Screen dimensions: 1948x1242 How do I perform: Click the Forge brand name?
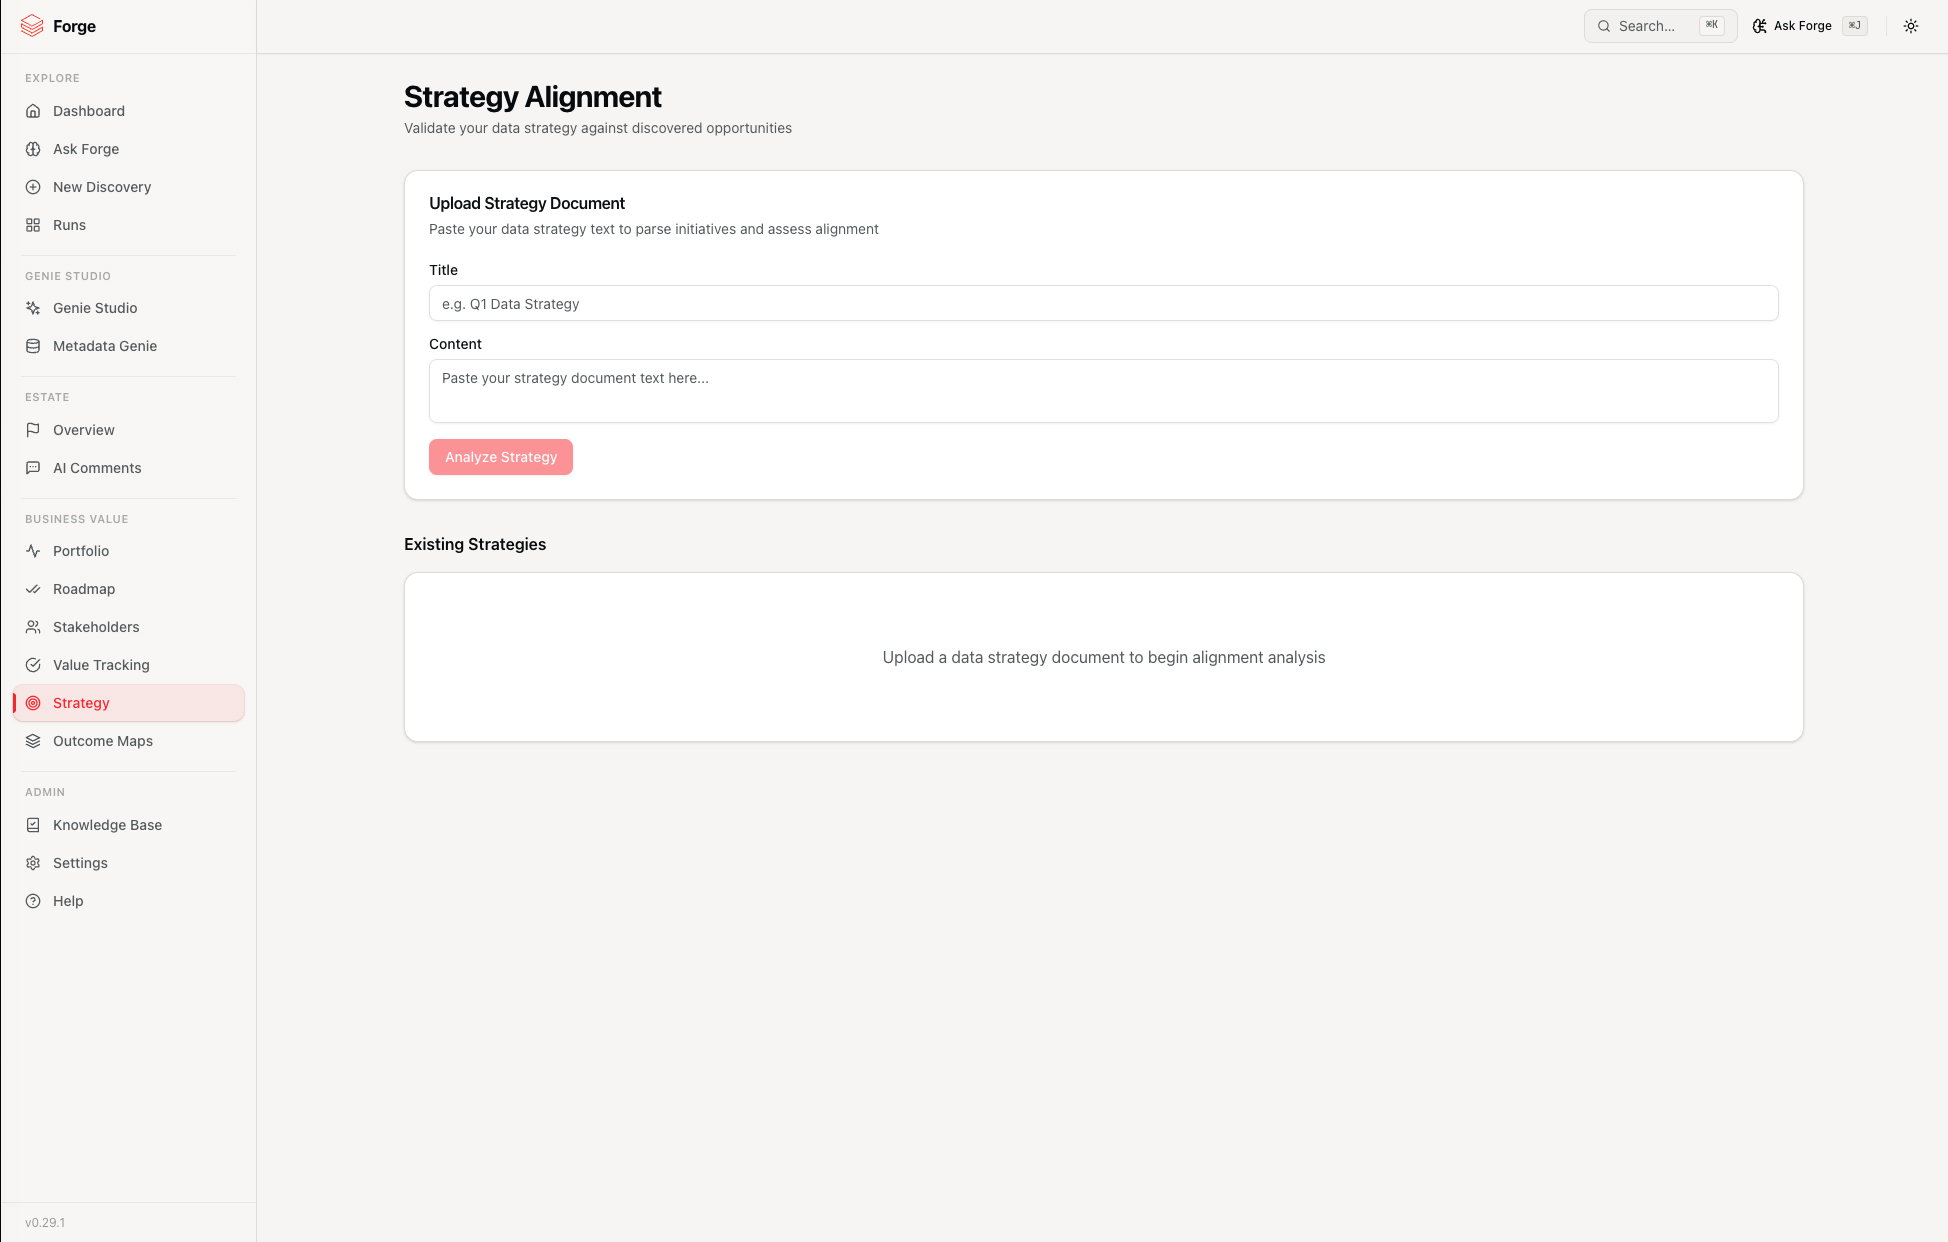click(x=74, y=26)
